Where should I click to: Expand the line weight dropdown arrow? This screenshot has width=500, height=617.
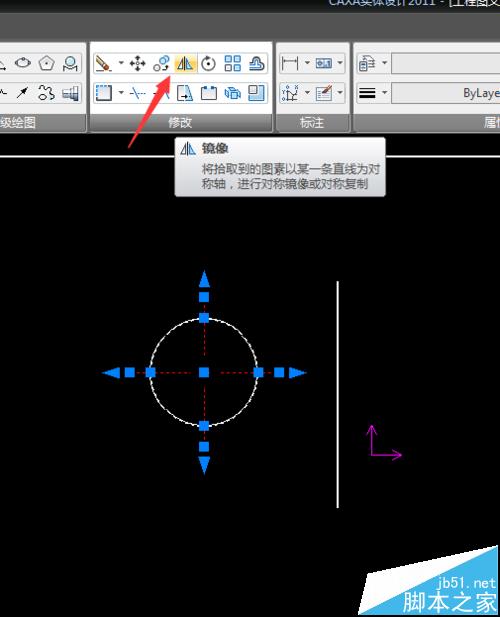384,93
